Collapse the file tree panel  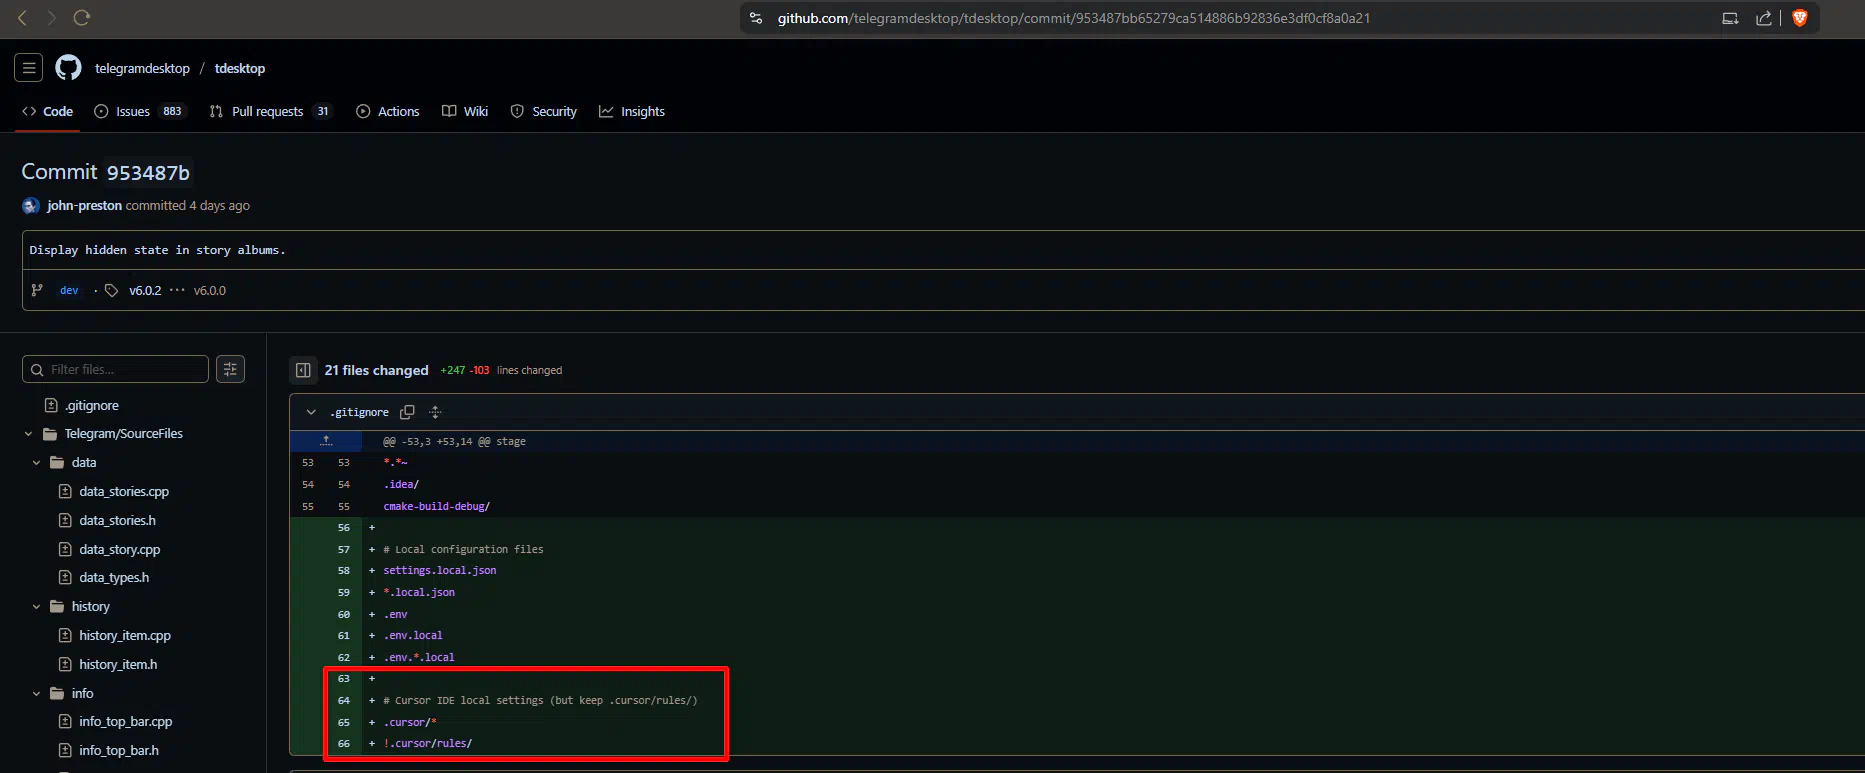click(303, 370)
